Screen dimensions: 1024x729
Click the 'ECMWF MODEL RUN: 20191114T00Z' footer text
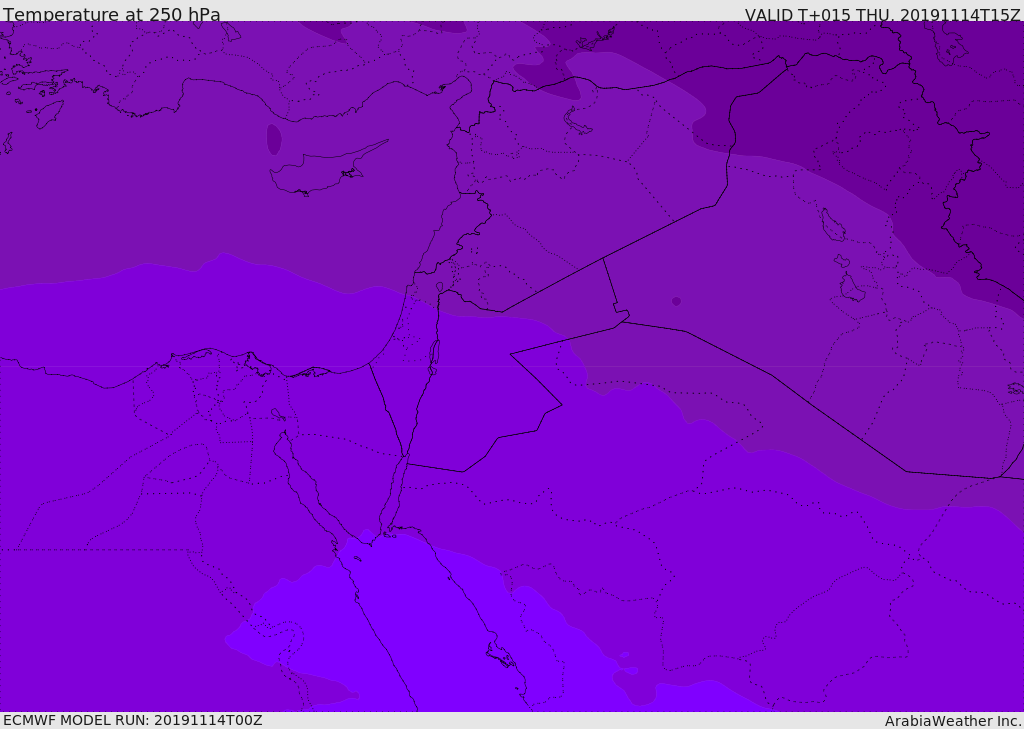[x=133, y=720]
